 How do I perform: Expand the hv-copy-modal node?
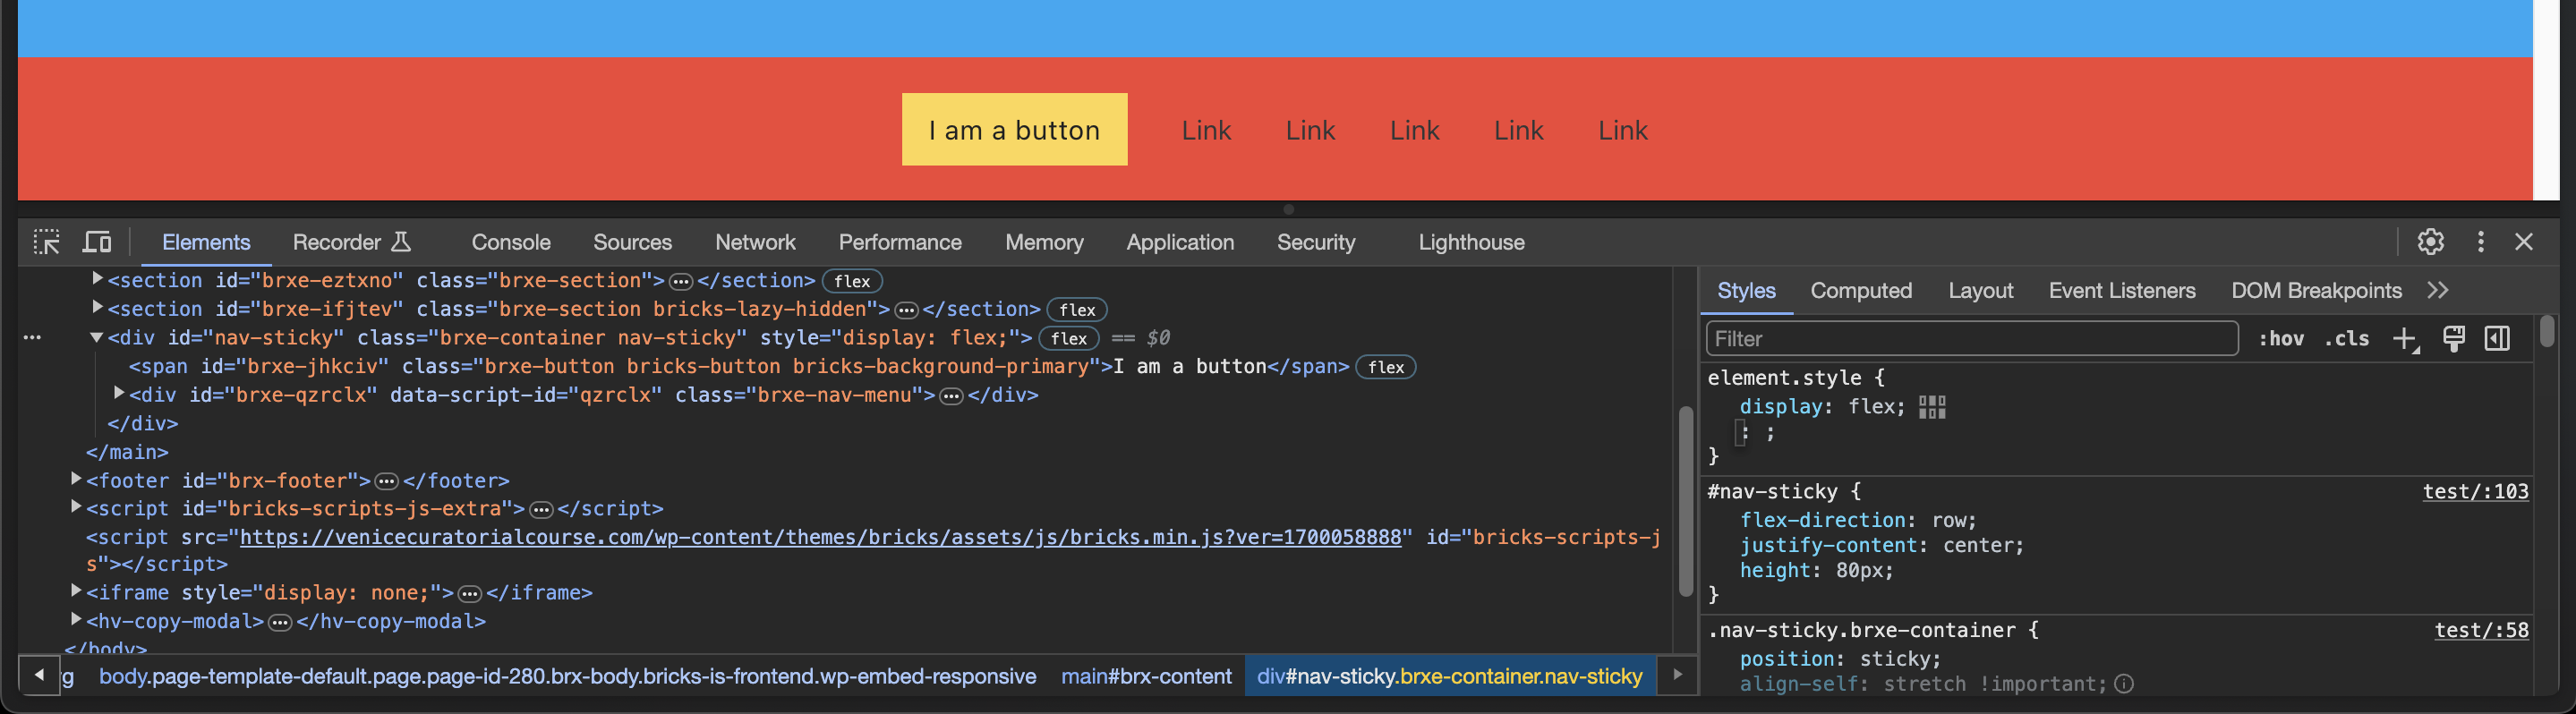[76, 620]
